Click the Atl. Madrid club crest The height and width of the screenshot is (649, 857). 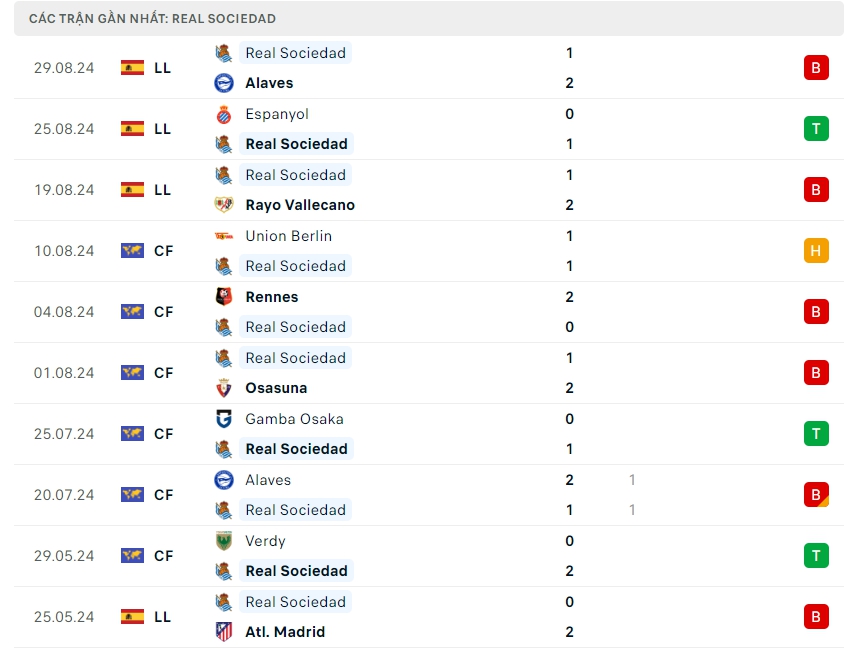(224, 632)
